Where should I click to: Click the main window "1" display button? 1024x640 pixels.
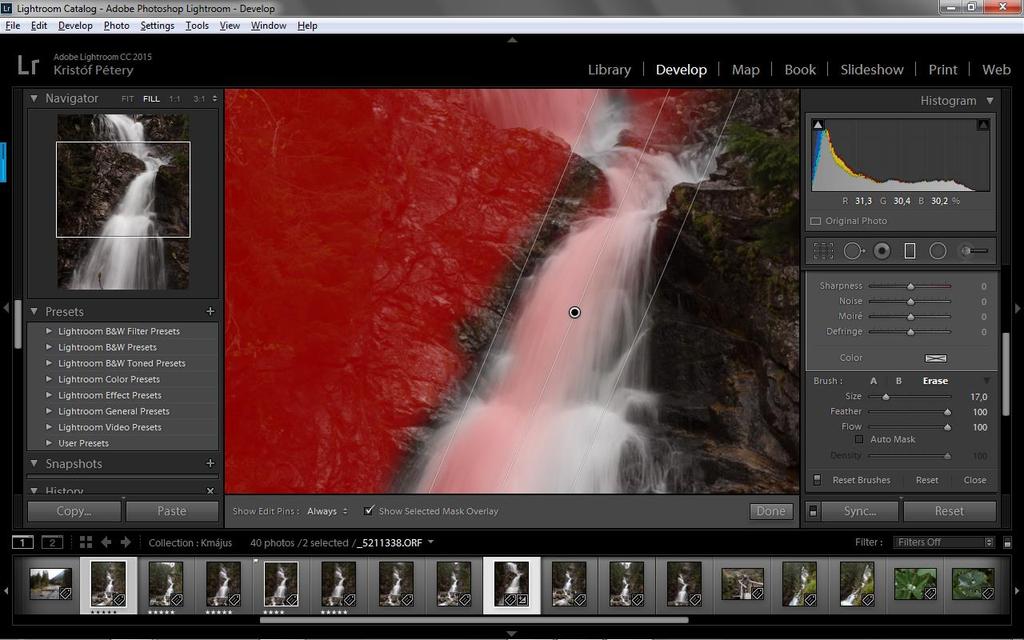(x=22, y=542)
